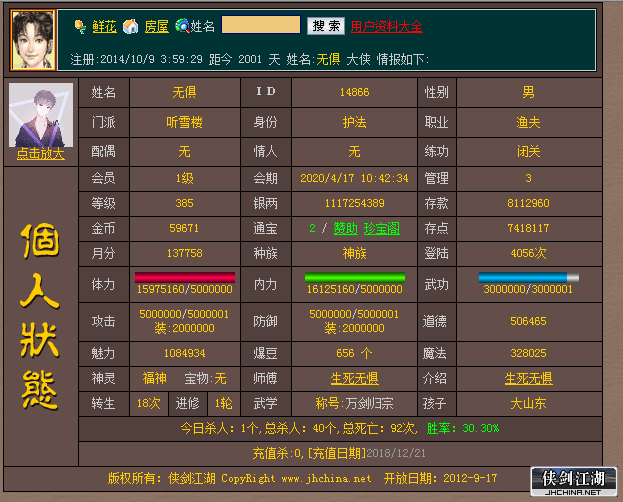This screenshot has width=623, height=502.
Task: Click the 魅力 value 1084934
Action: [x=184, y=353]
